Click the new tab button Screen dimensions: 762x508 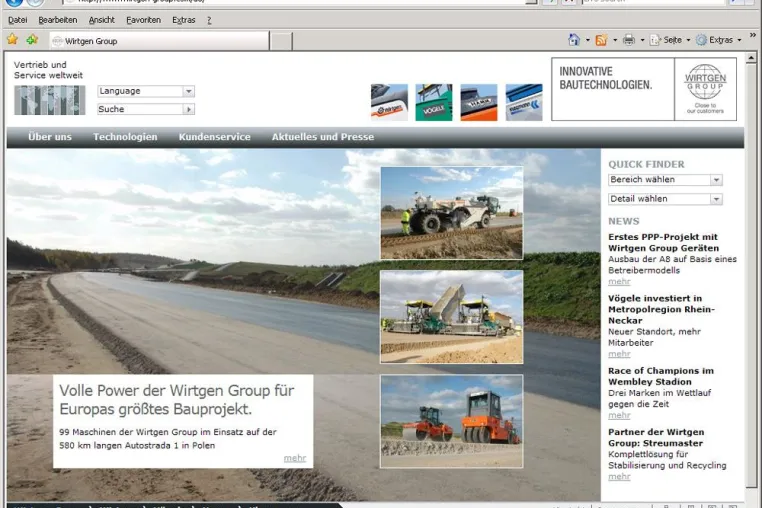[x=281, y=41]
